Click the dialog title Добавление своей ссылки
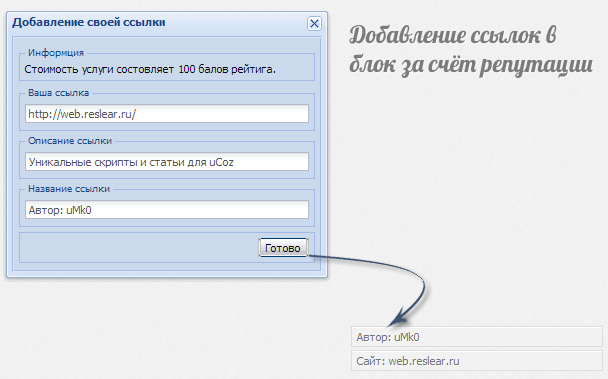 [89, 22]
